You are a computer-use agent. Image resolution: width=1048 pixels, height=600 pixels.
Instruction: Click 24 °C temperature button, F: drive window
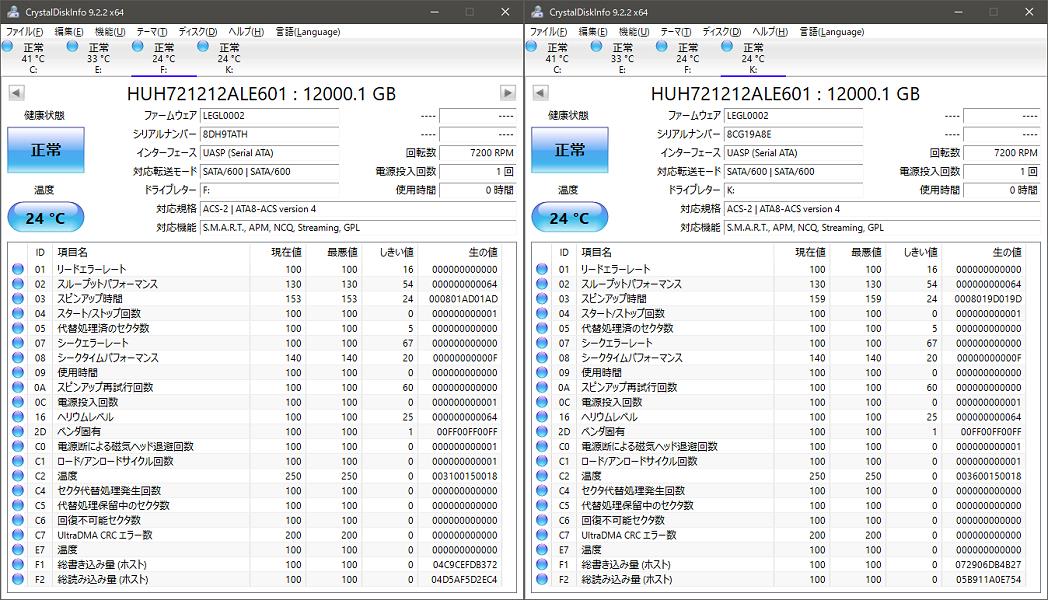(45, 218)
